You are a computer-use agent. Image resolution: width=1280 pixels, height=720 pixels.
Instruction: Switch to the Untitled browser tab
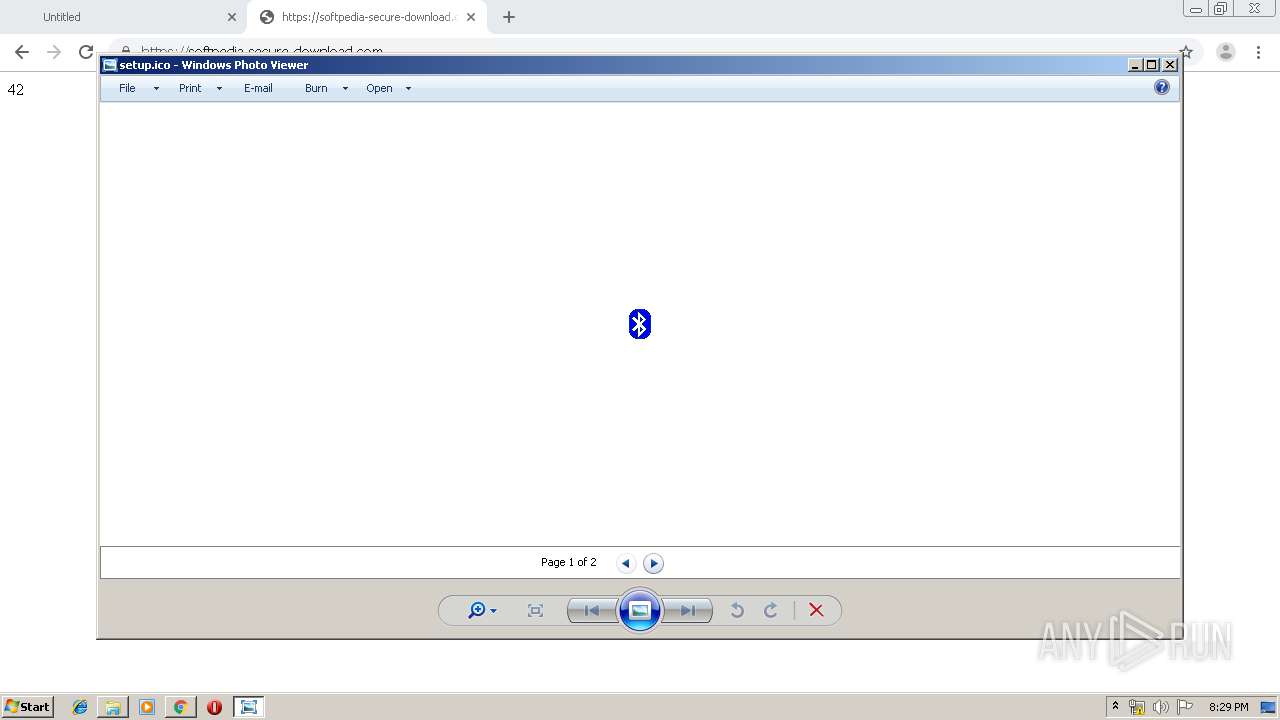(124, 17)
